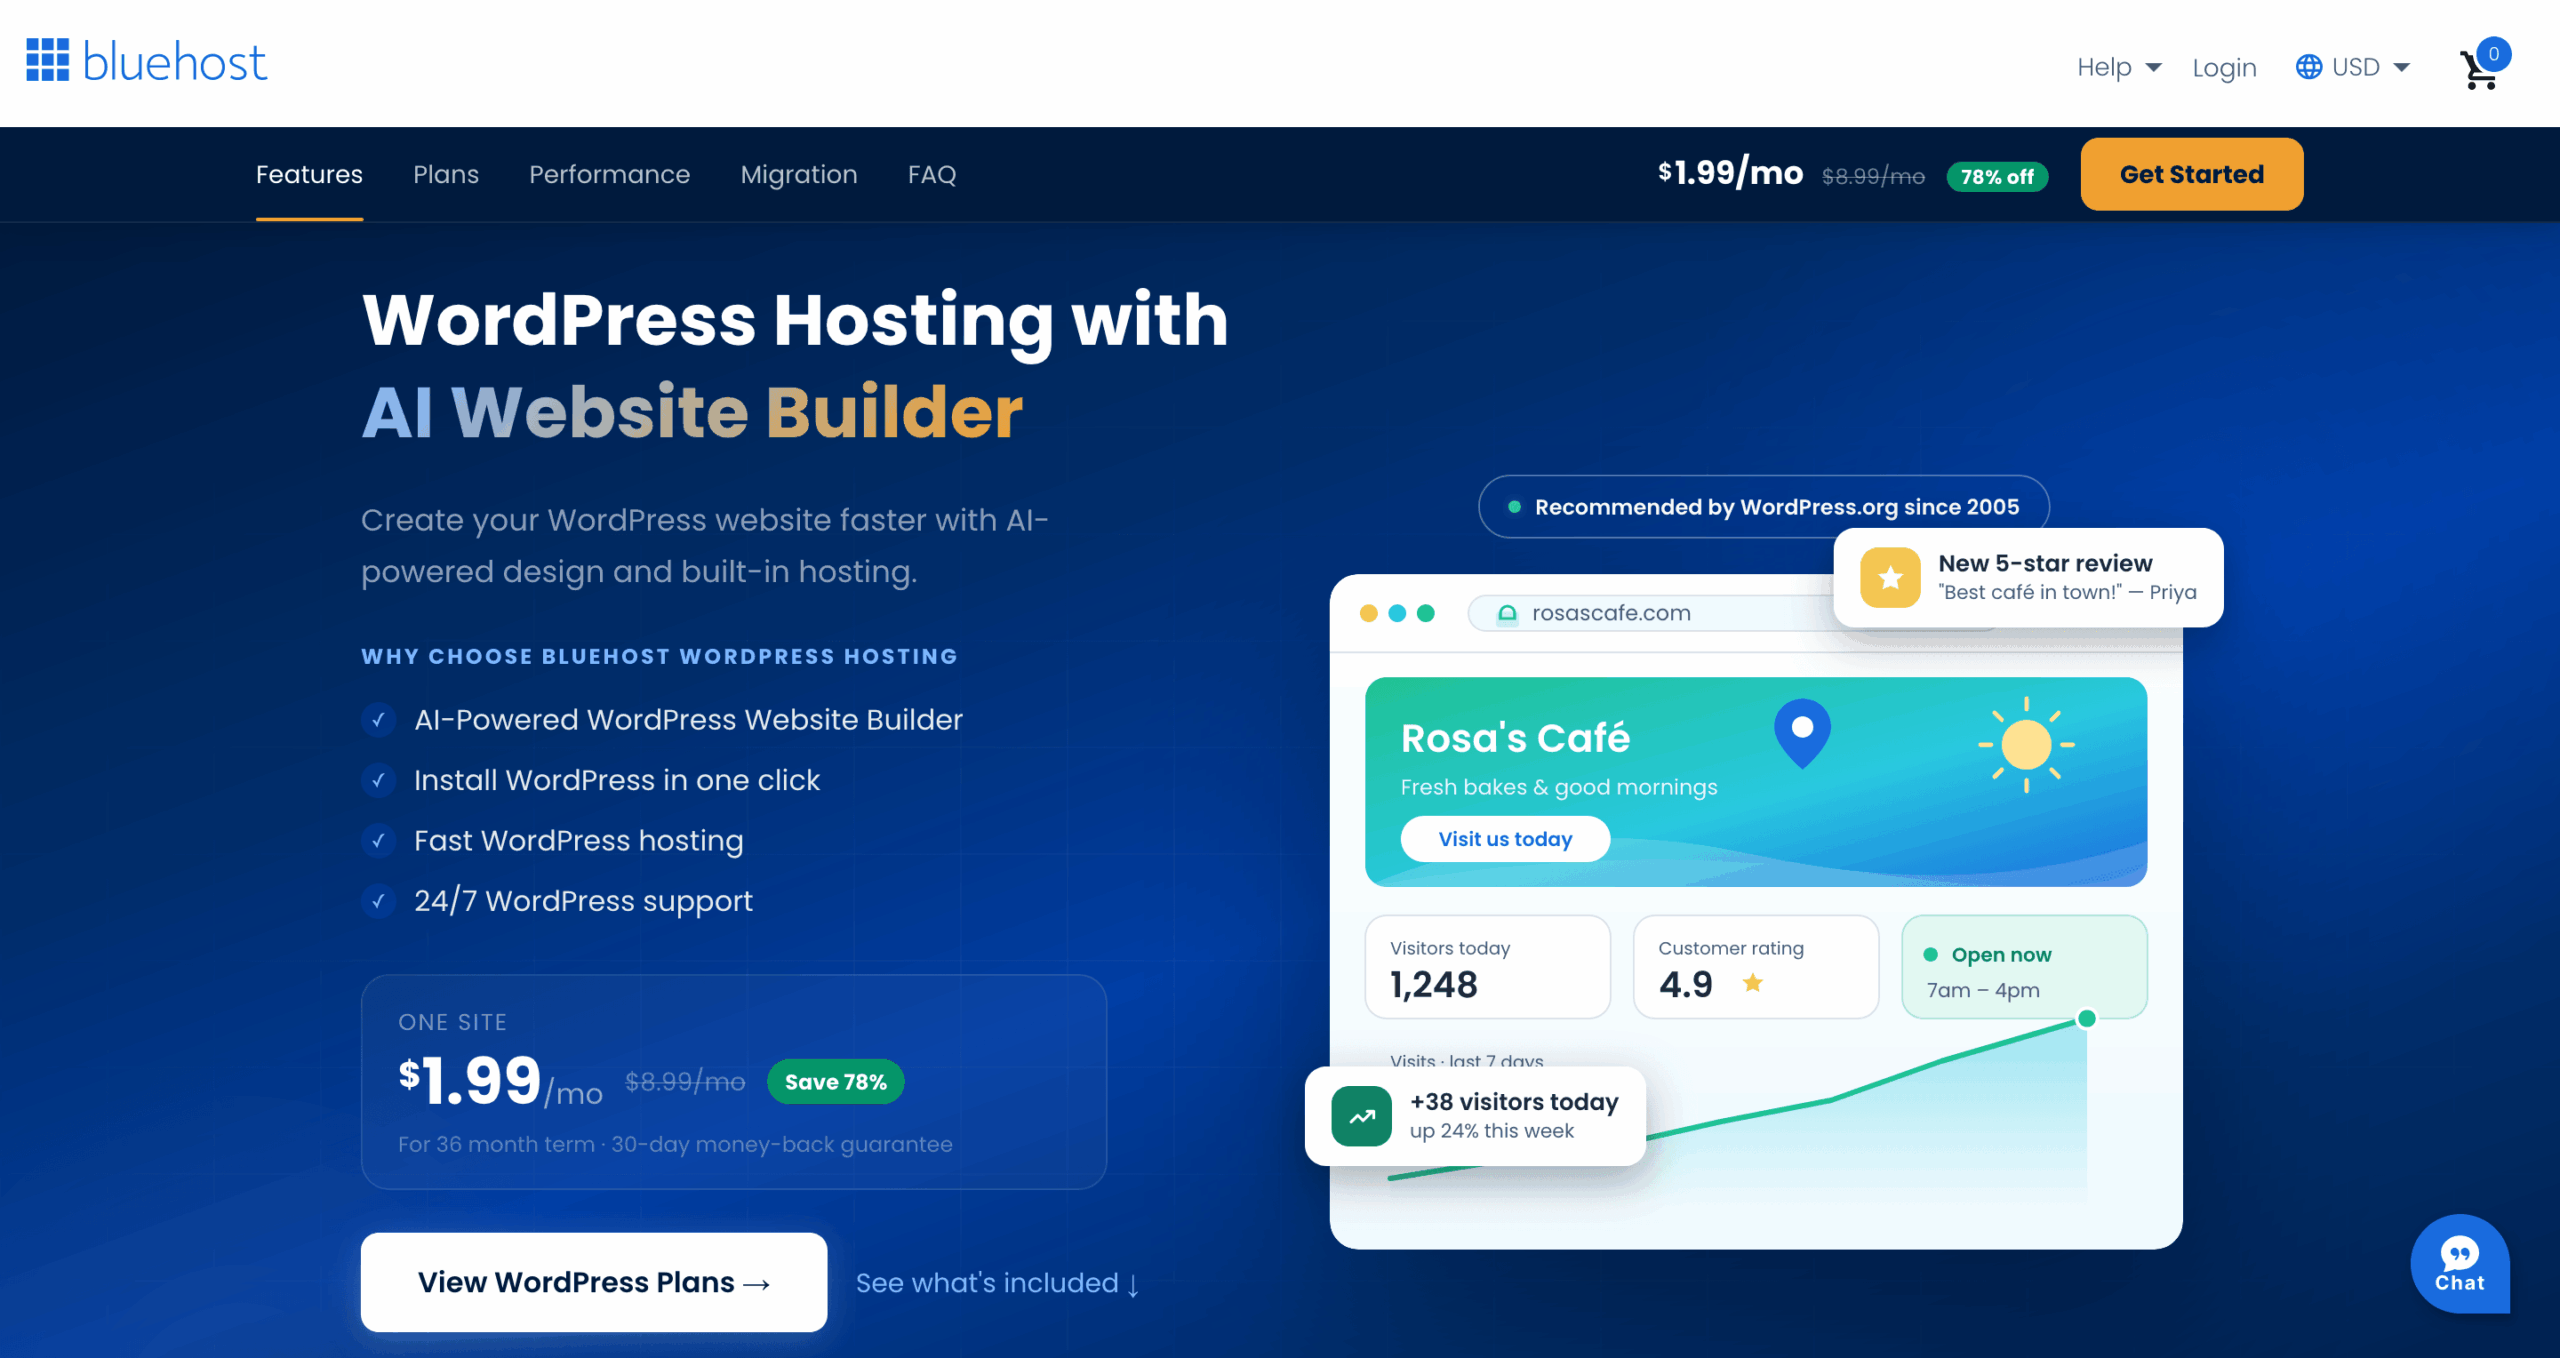Screen dimensions: 2560x1358
Task: Click Why Choose Bluehost WordPress Hosting heading
Action: tap(659, 656)
